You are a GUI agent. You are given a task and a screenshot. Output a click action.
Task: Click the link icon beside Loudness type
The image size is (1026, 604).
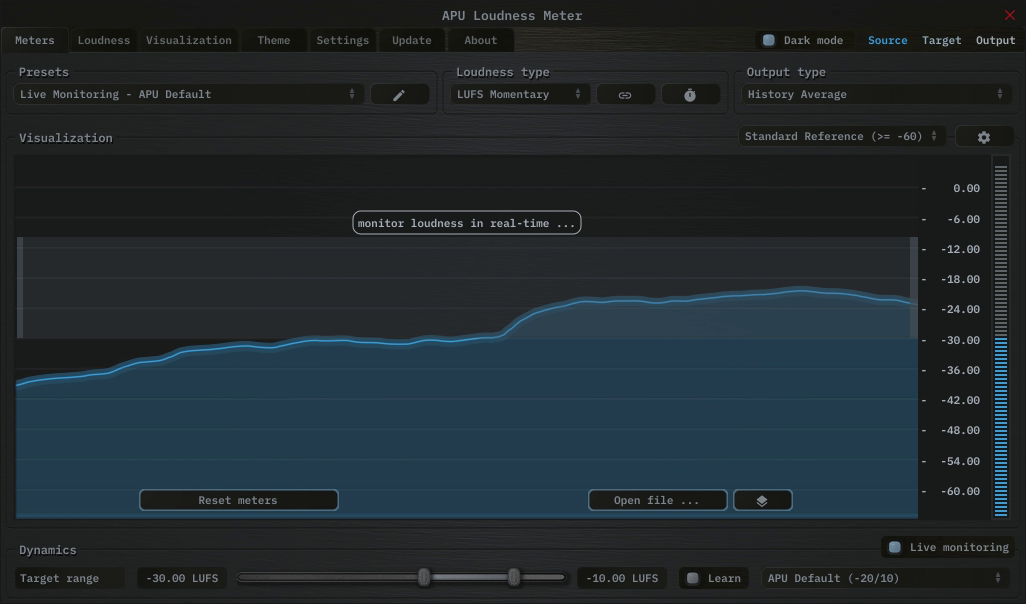coord(625,95)
